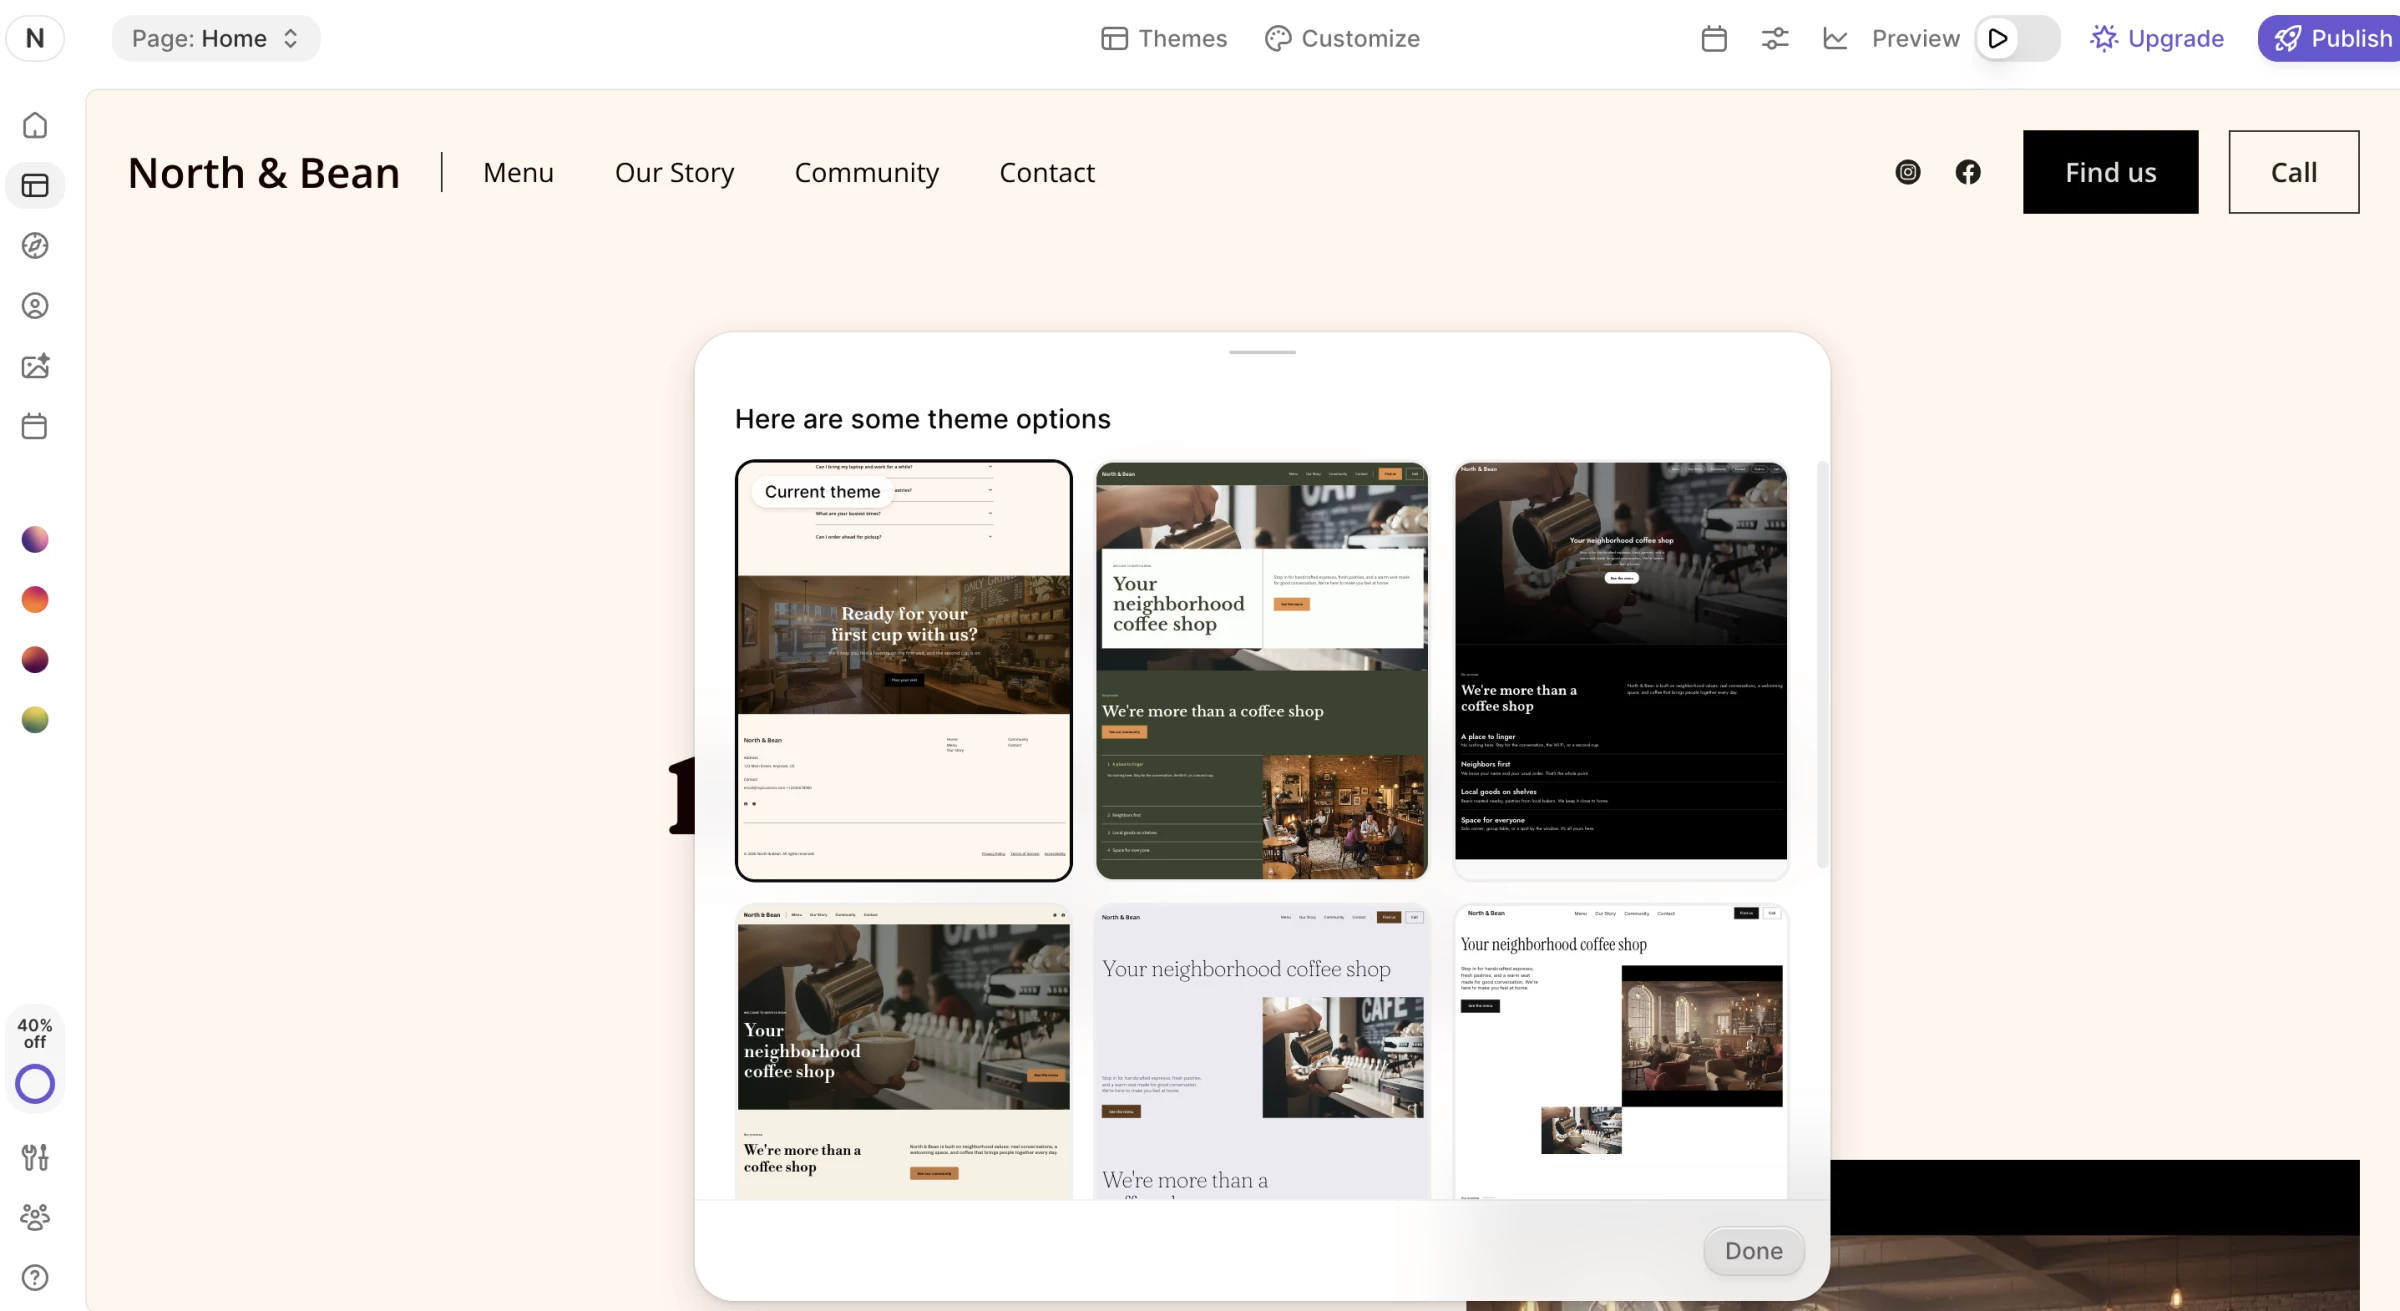
Task: Select the Current theme thumbnail
Action: click(x=904, y=670)
